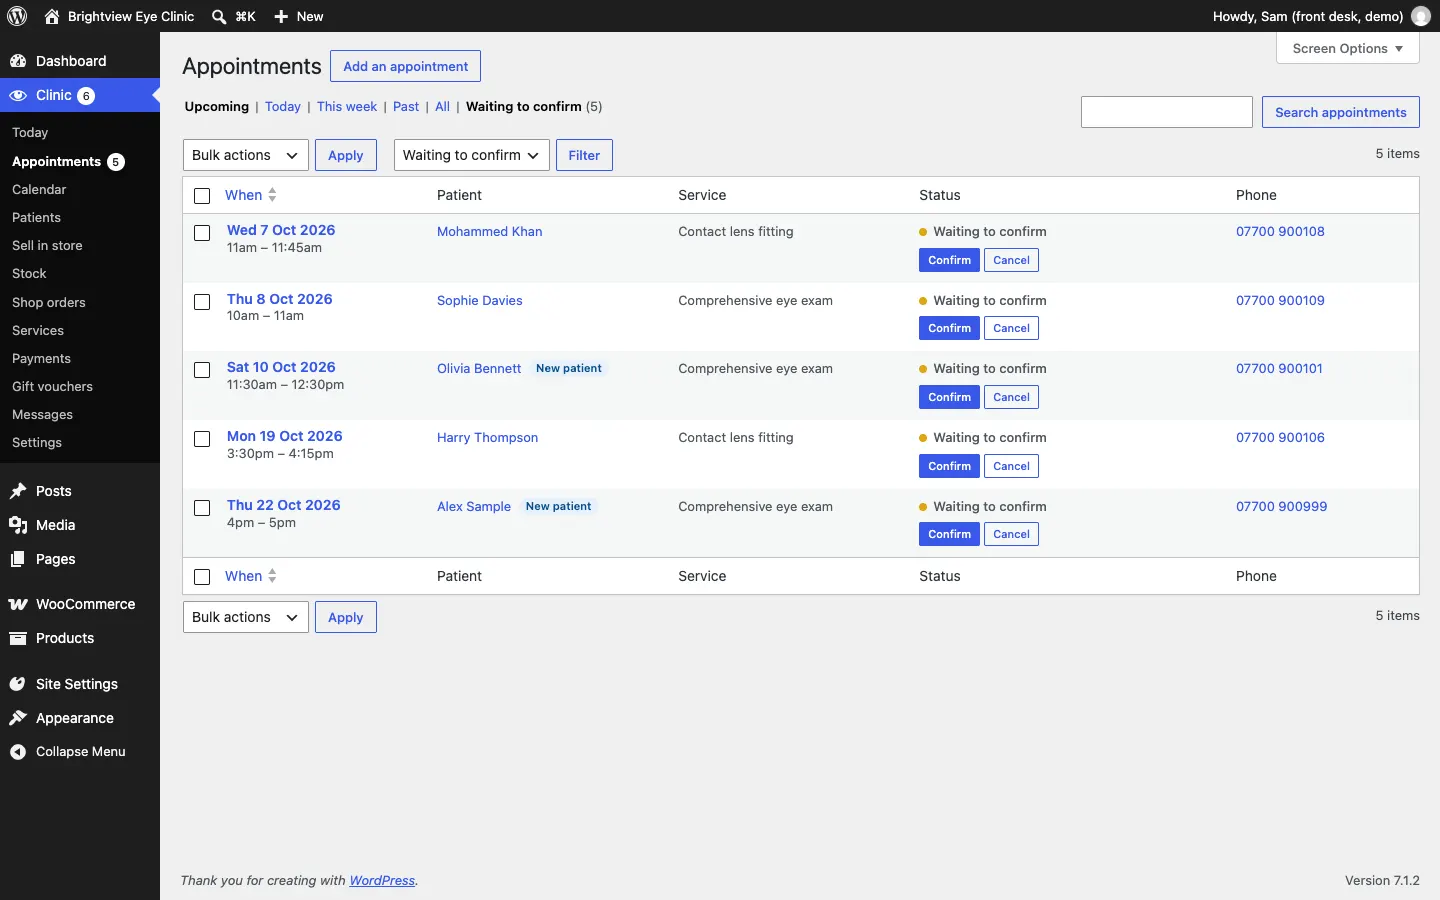Cancel Sophie Davies' appointment
The height and width of the screenshot is (900, 1440).
[x=1011, y=328]
